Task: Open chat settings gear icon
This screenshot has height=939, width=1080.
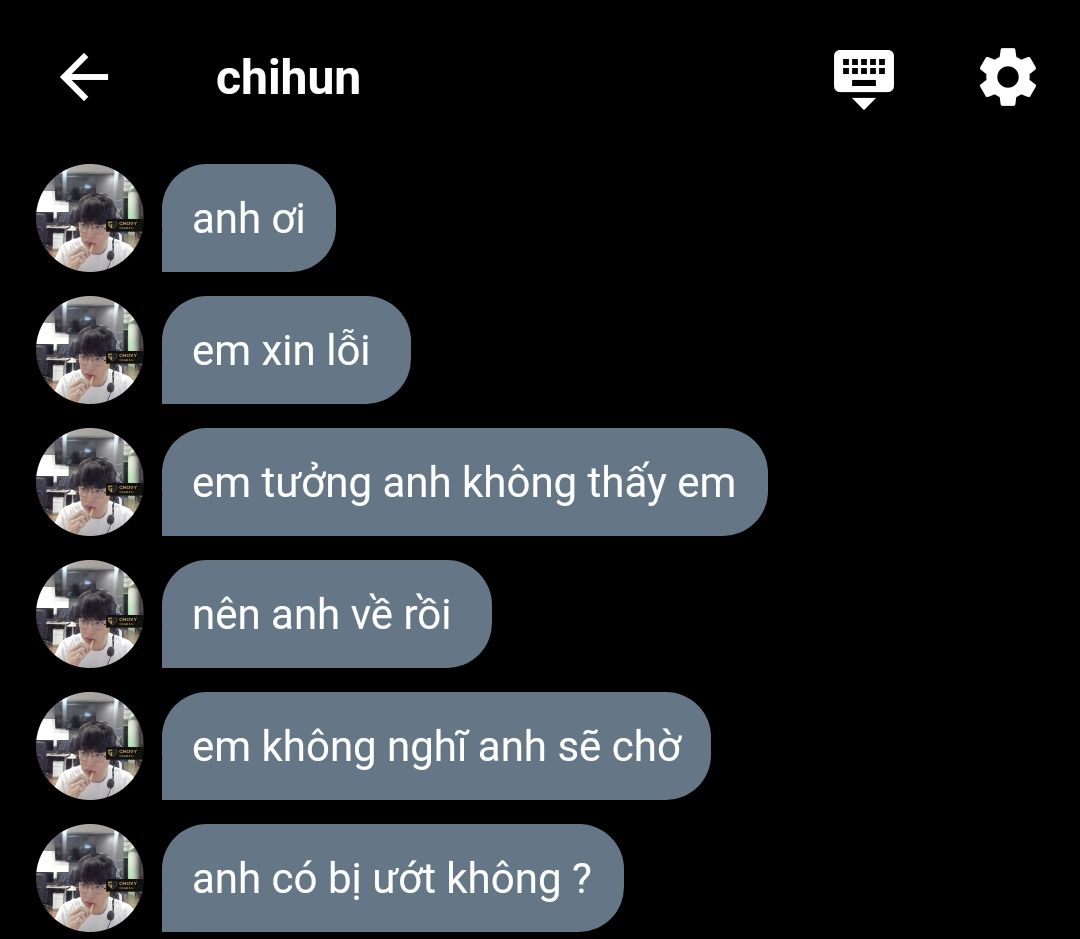Action: (x=1008, y=76)
